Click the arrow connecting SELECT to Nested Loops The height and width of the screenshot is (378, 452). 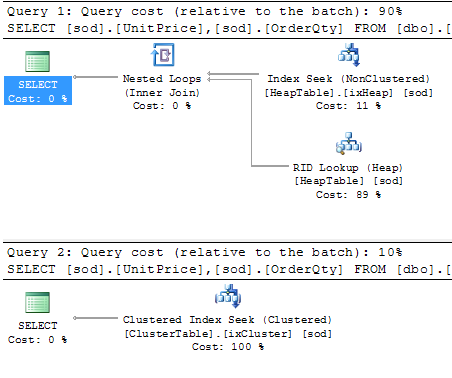tap(96, 77)
